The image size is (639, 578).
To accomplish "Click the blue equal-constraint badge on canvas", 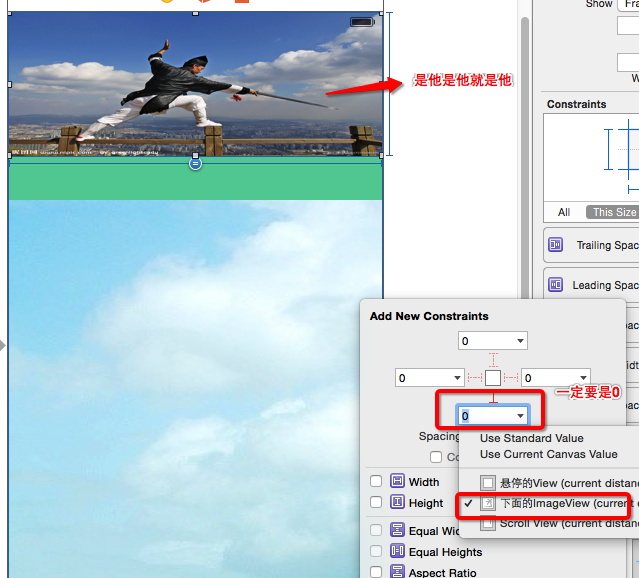I will 196,164.
